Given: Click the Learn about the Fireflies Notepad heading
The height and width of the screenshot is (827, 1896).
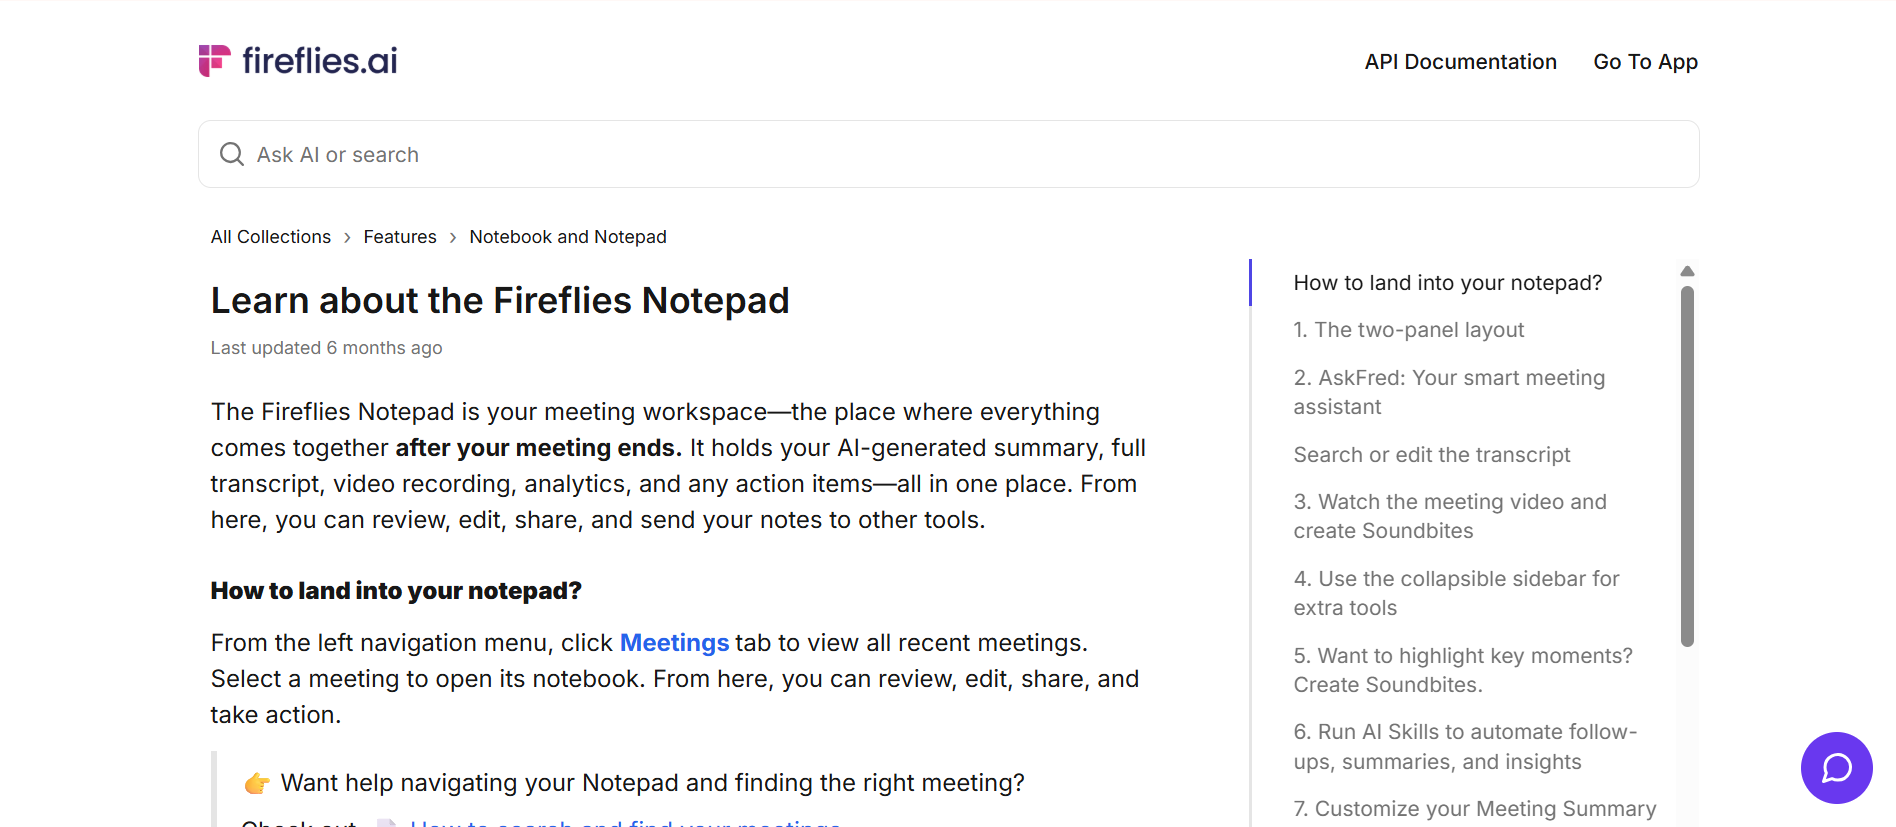Looking at the screenshot, I should (x=500, y=301).
